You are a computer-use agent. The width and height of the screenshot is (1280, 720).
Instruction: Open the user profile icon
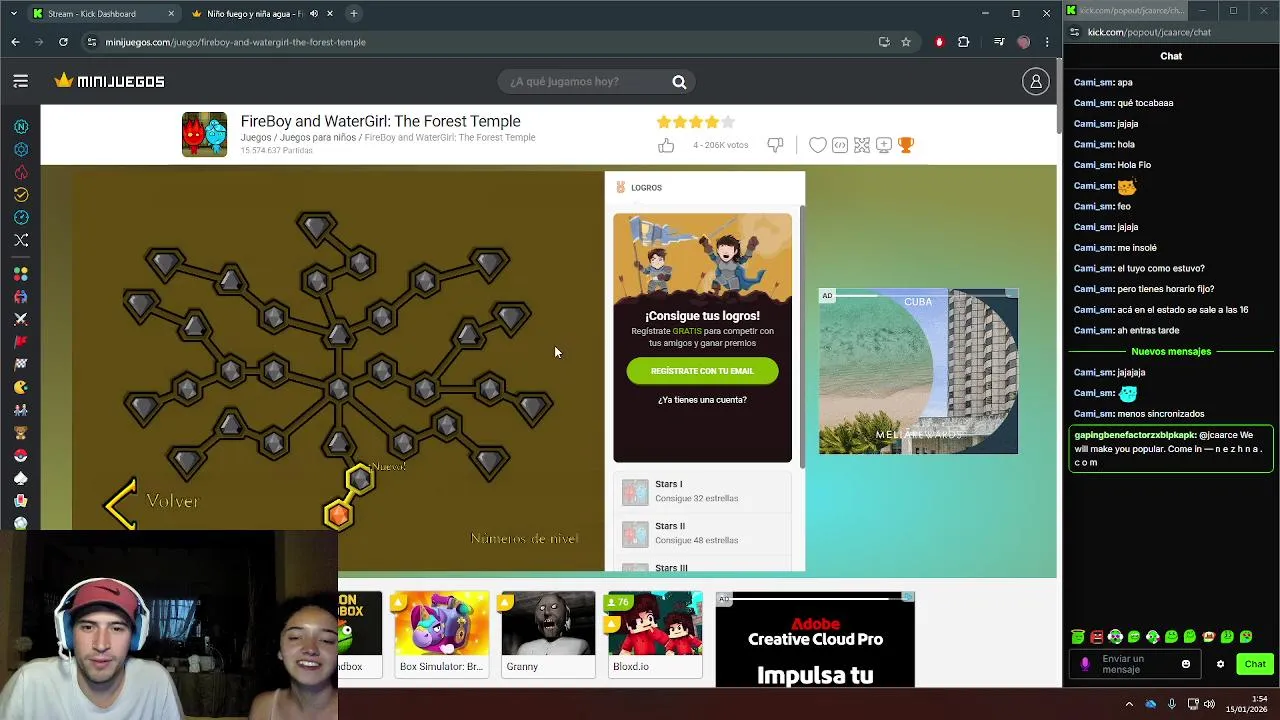point(1035,81)
